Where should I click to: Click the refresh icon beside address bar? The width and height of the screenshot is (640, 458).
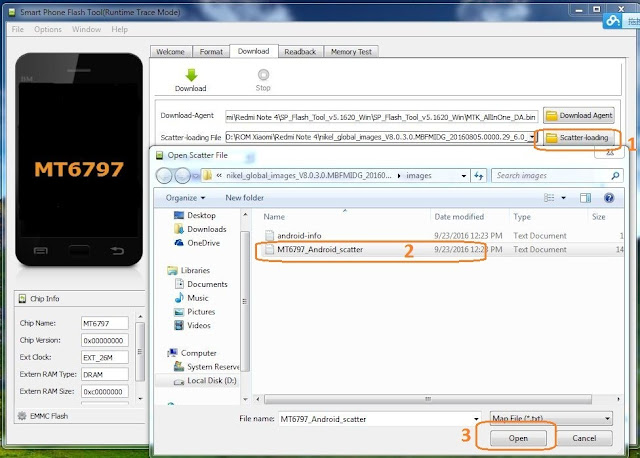tap(478, 176)
